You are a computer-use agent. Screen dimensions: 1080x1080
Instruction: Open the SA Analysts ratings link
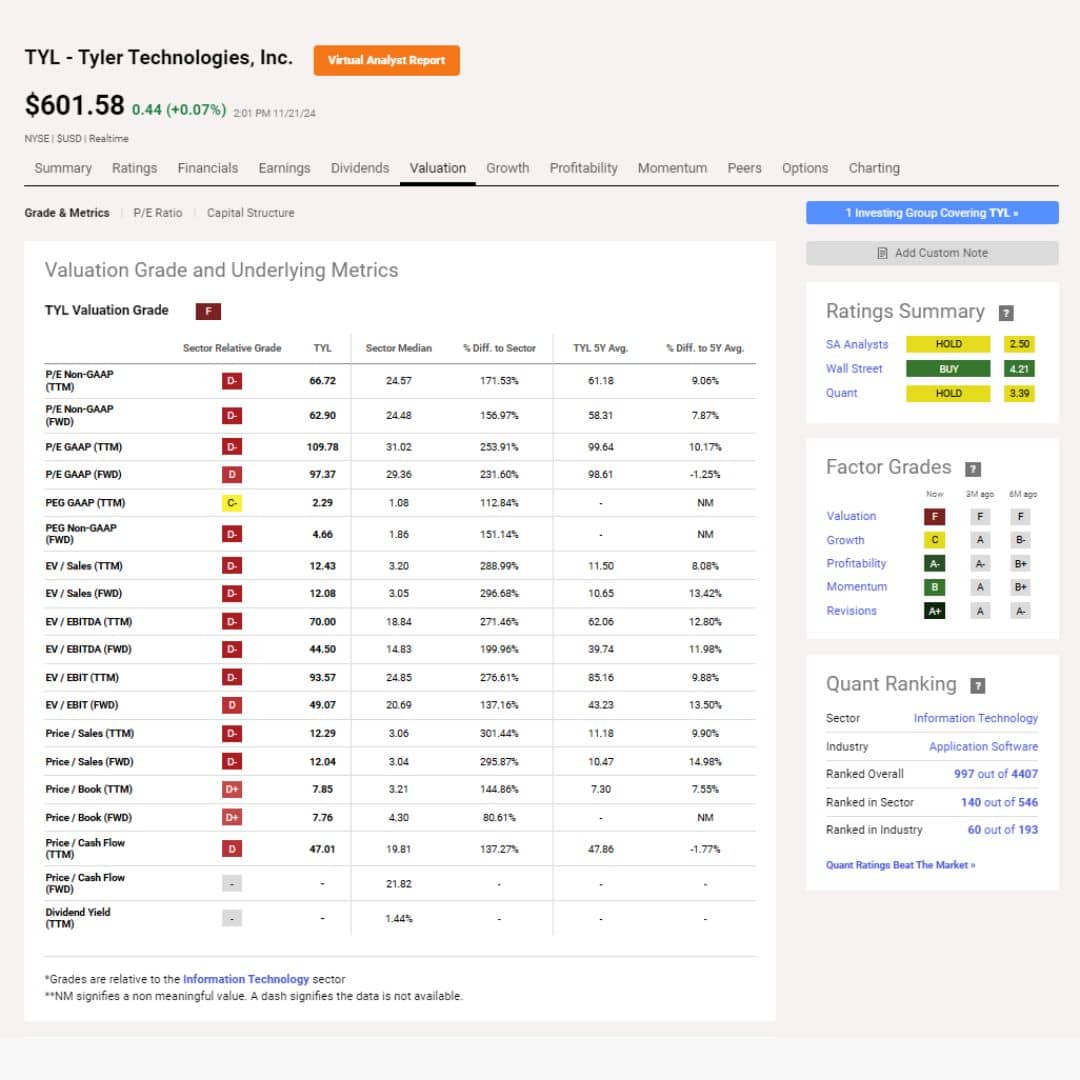(857, 344)
